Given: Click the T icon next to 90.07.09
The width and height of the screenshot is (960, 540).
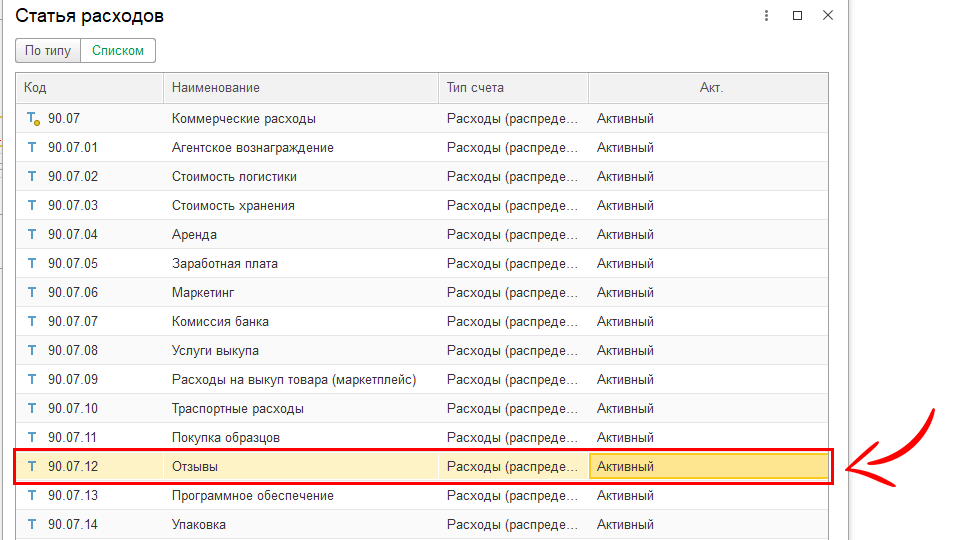Looking at the screenshot, I should click(32, 380).
